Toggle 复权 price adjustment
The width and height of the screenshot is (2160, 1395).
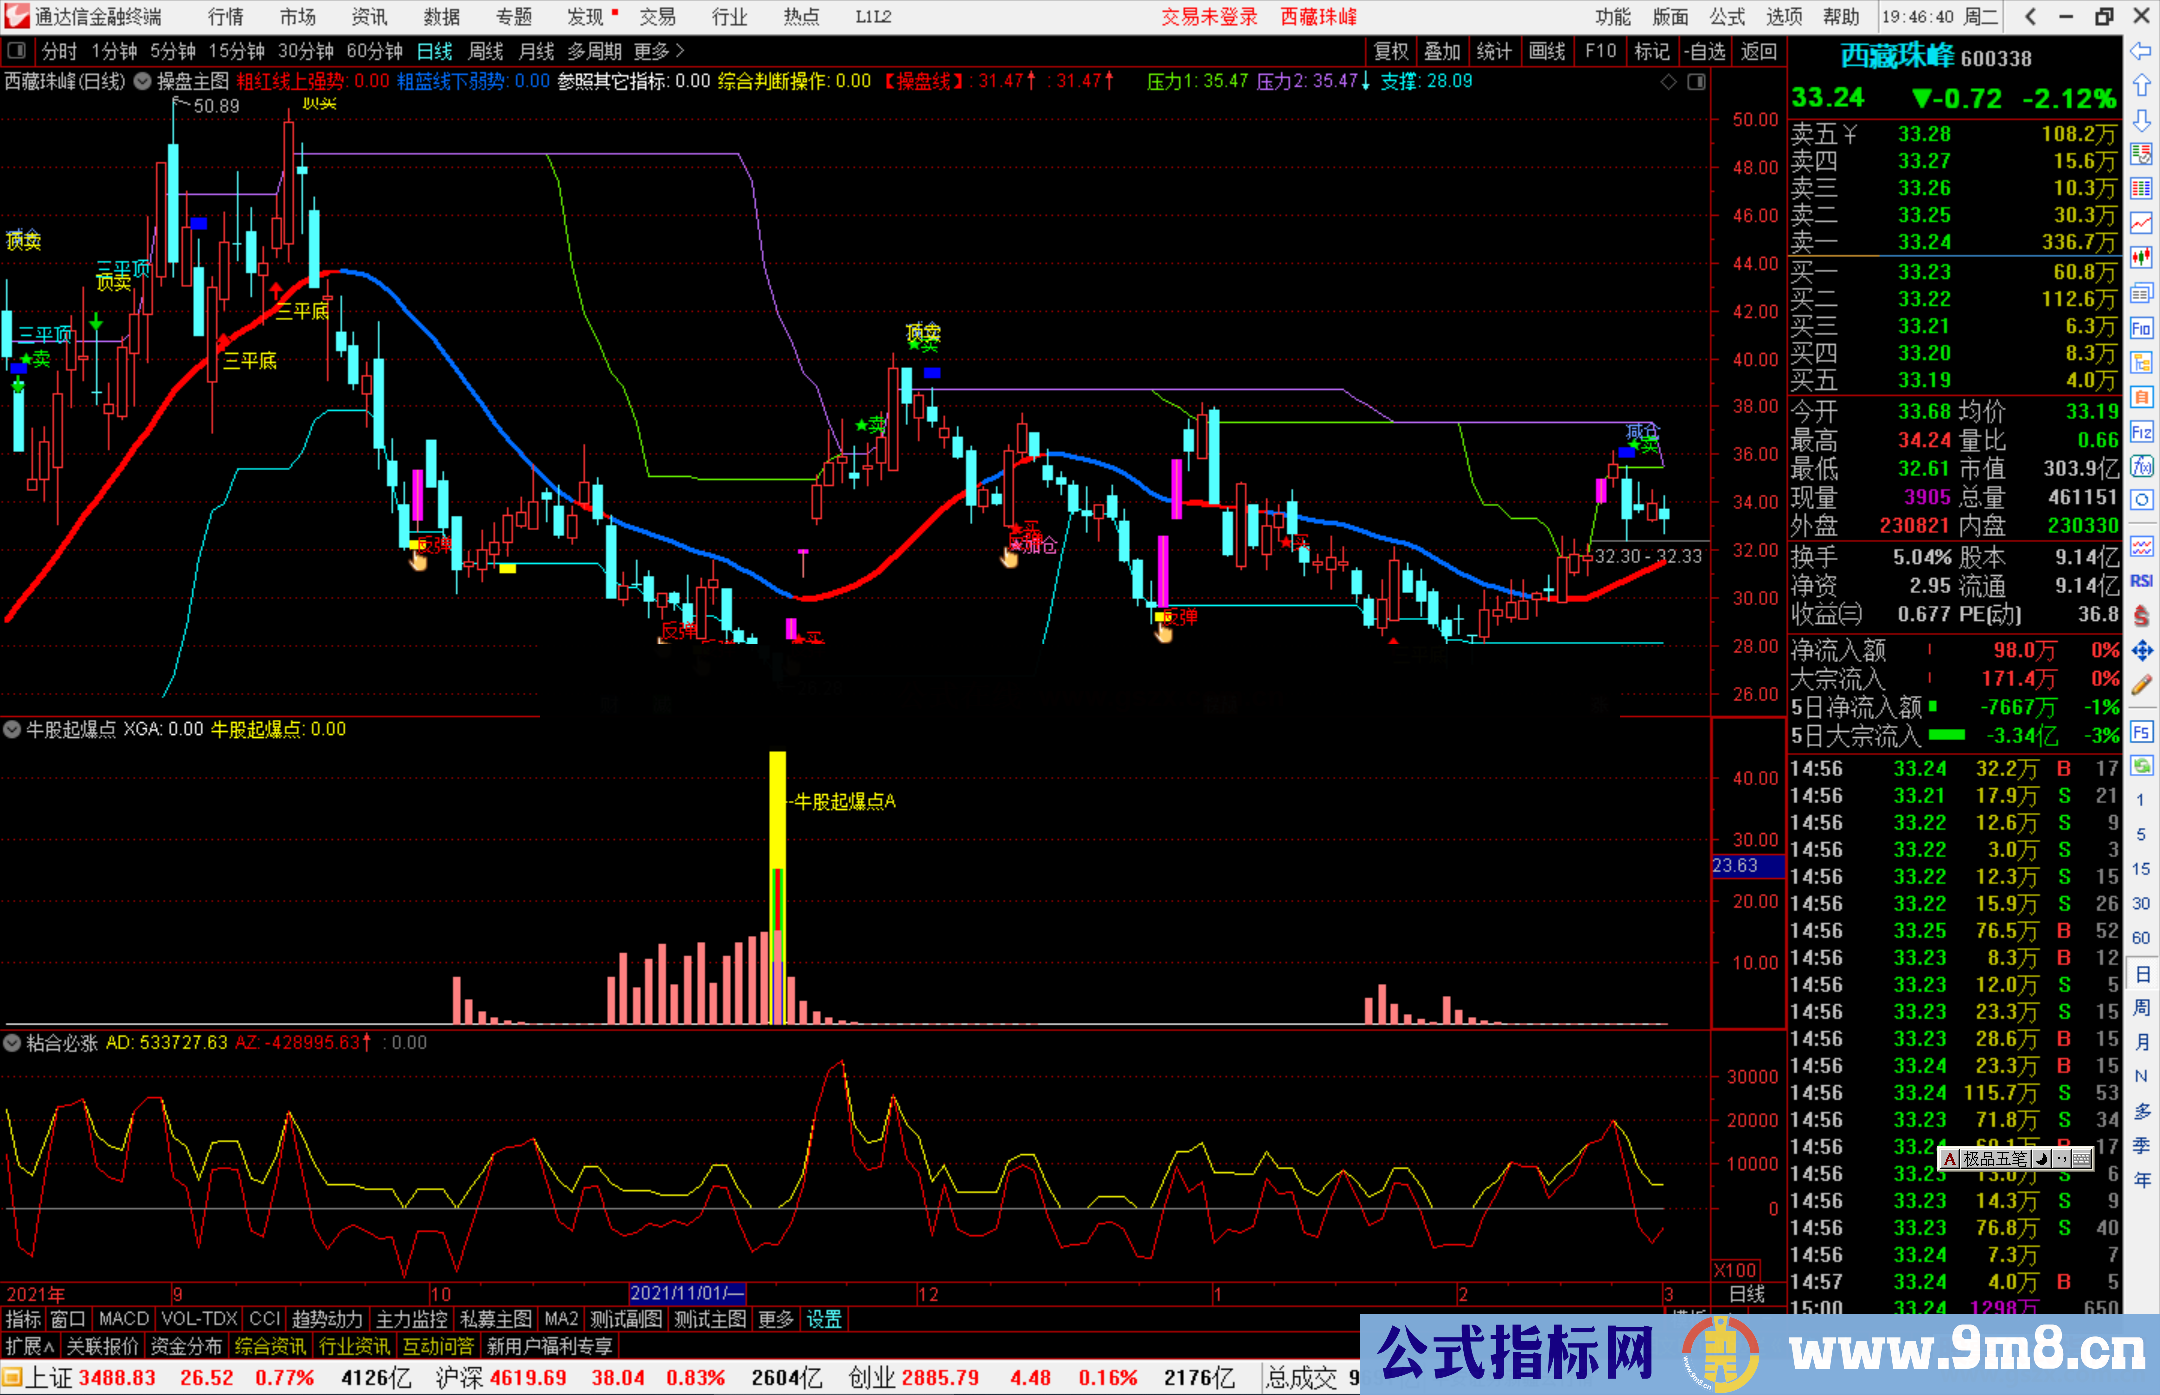coord(1390,51)
